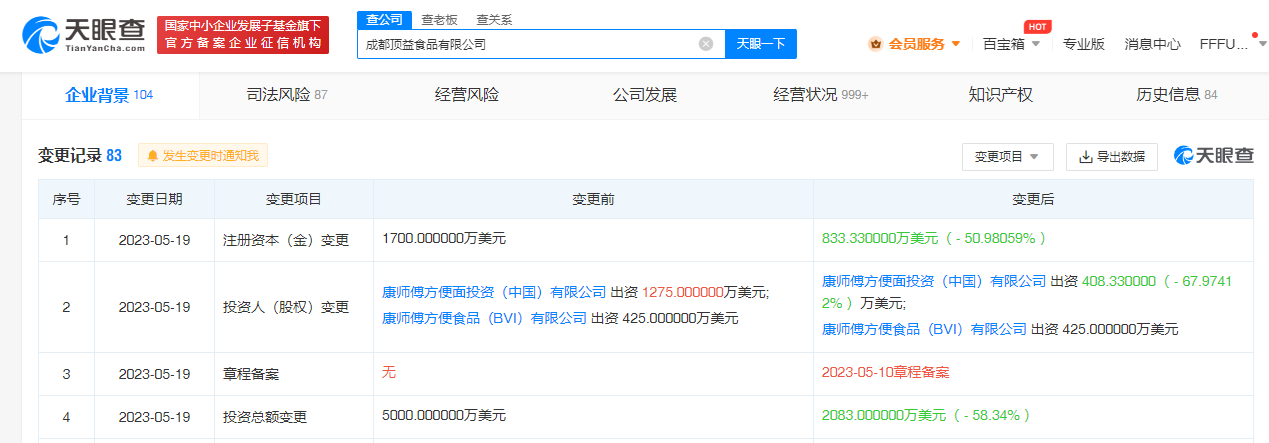Click the 投资人（股权）变更 cell
This screenshot has width=1269, height=443.
coord(294,307)
